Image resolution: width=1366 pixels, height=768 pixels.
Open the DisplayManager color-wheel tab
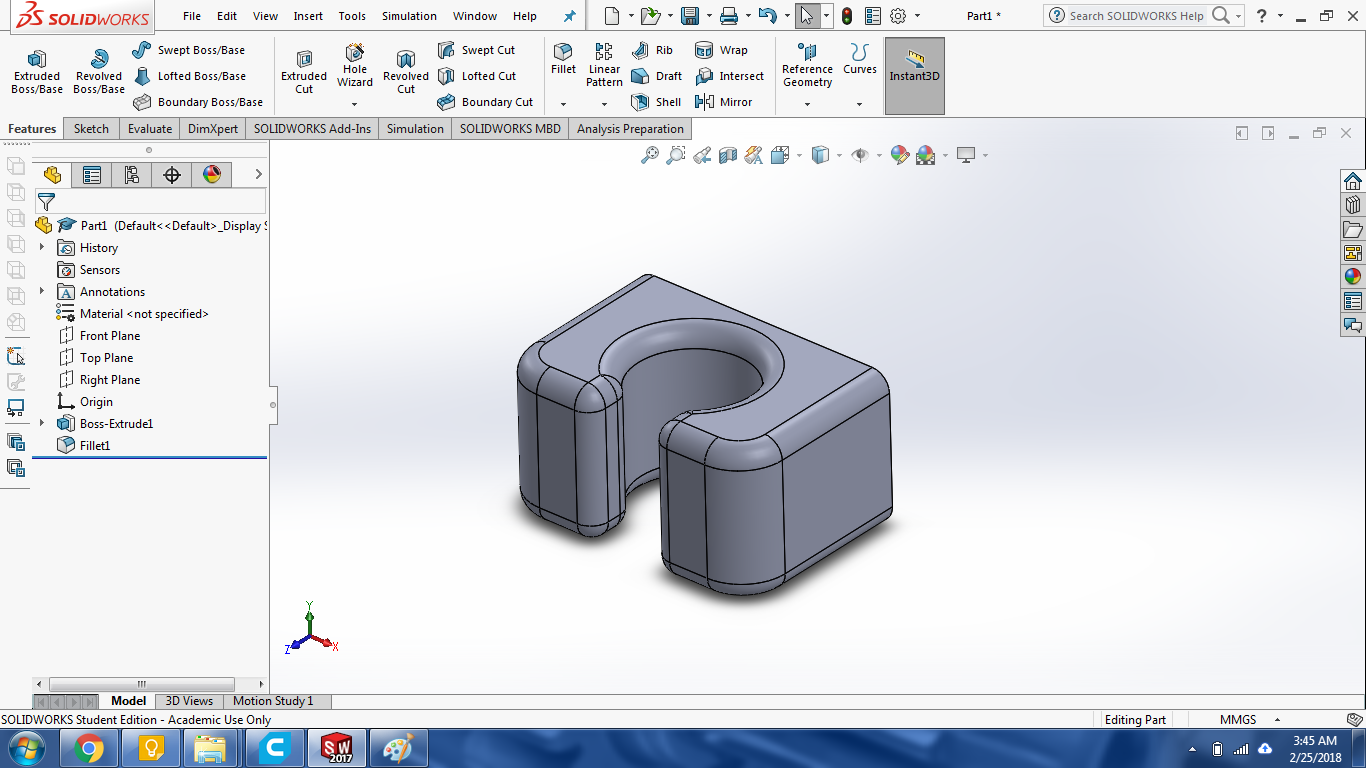(x=212, y=175)
